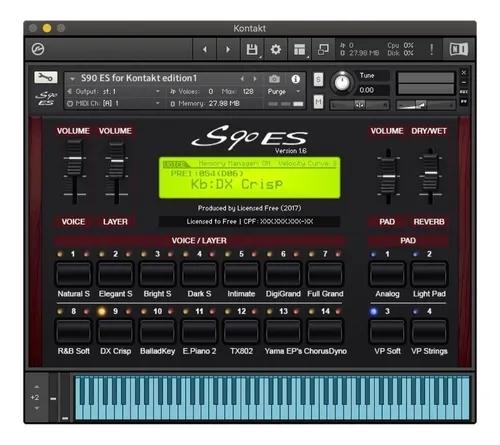Select previous preset arrow in instrument header
This screenshot has height=445, width=500.
pyautogui.click(x=242, y=79)
